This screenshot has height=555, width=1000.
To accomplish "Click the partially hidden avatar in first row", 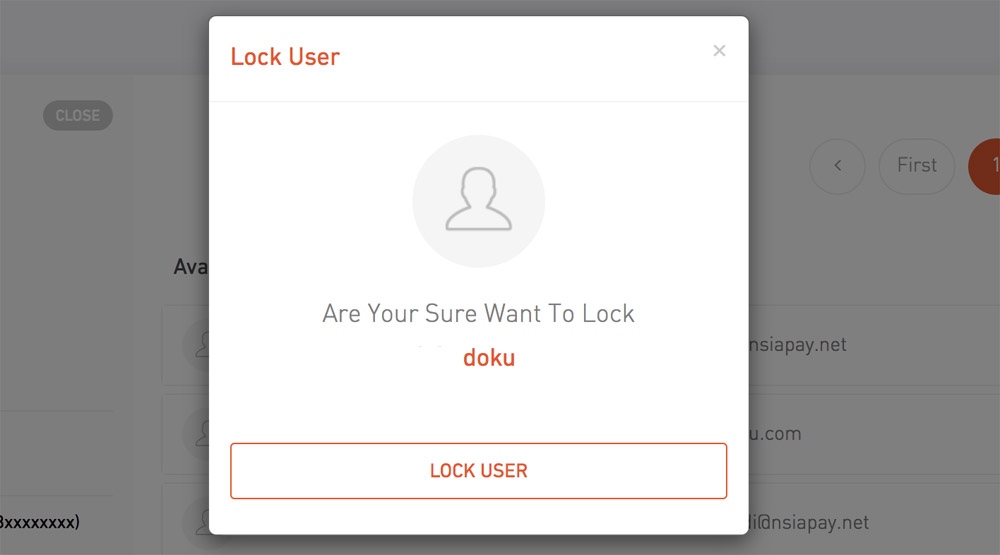I will (196, 345).
